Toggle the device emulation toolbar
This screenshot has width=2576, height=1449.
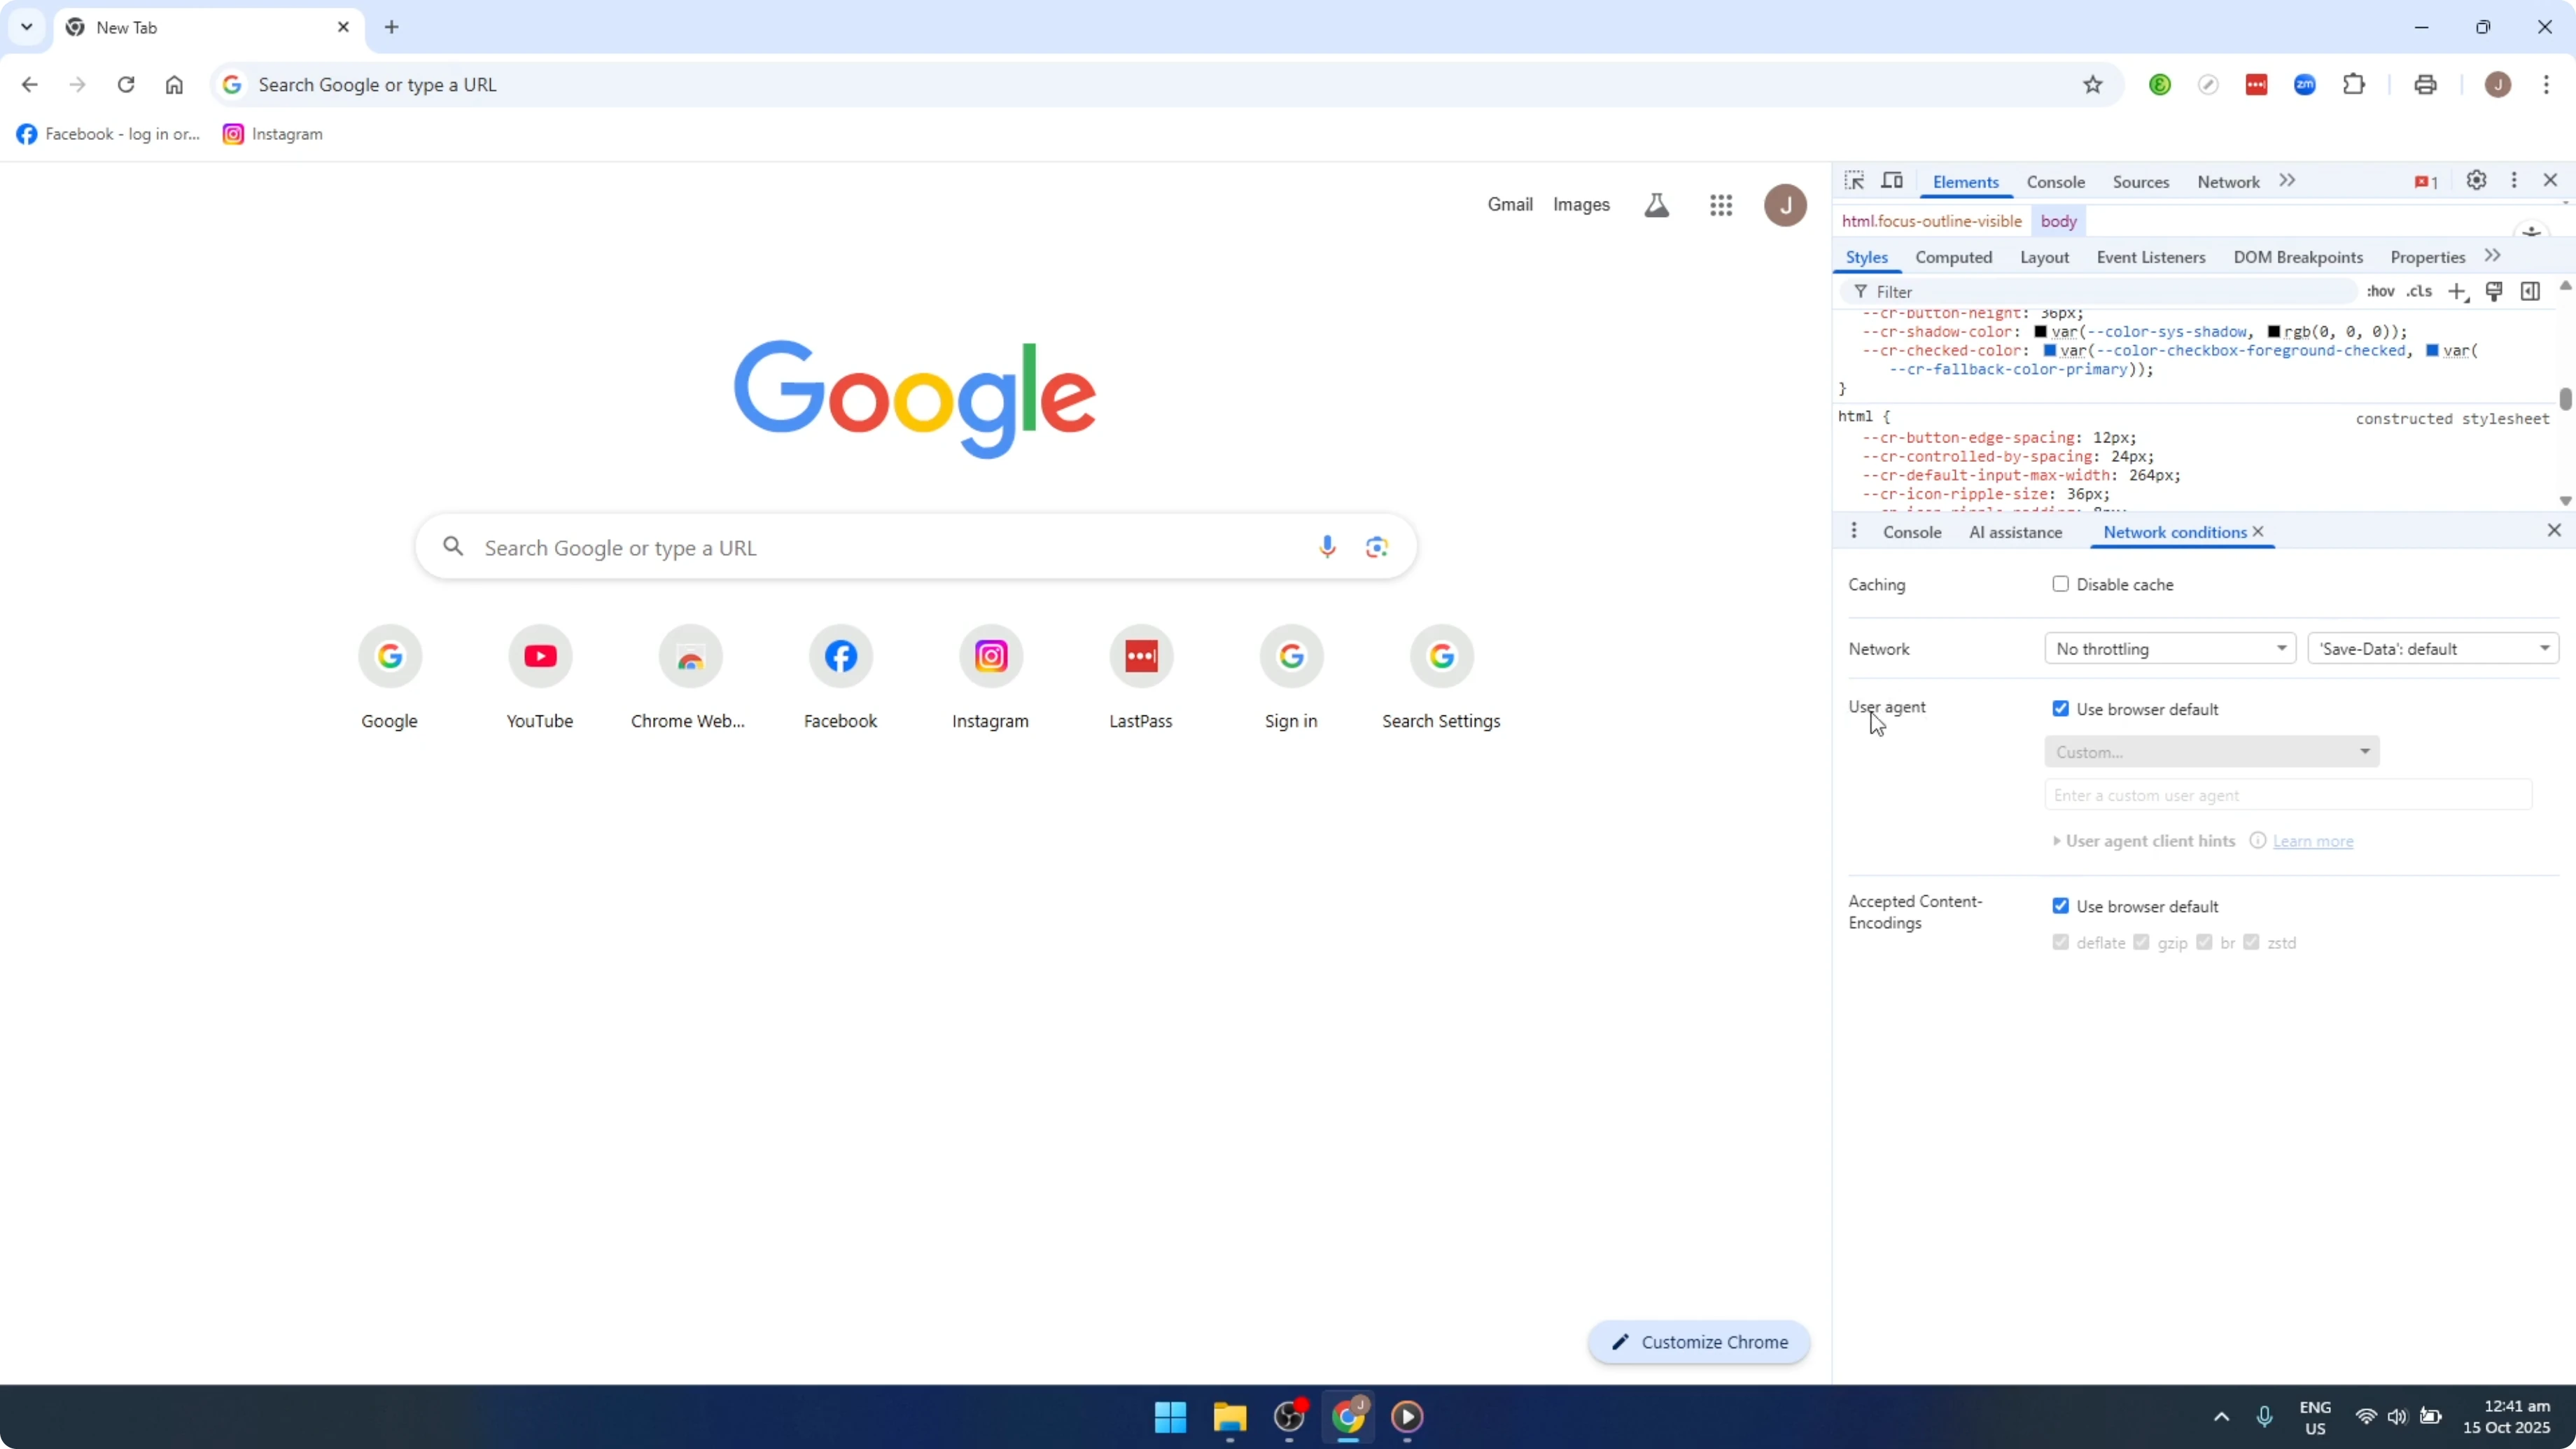1893,181
